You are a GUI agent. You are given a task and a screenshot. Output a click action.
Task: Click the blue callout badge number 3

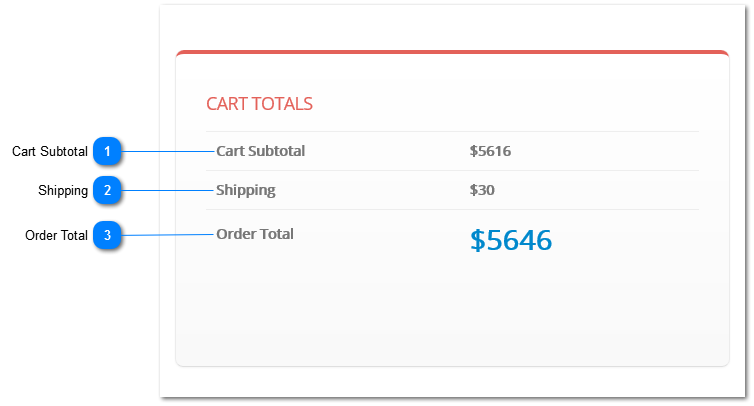107,235
